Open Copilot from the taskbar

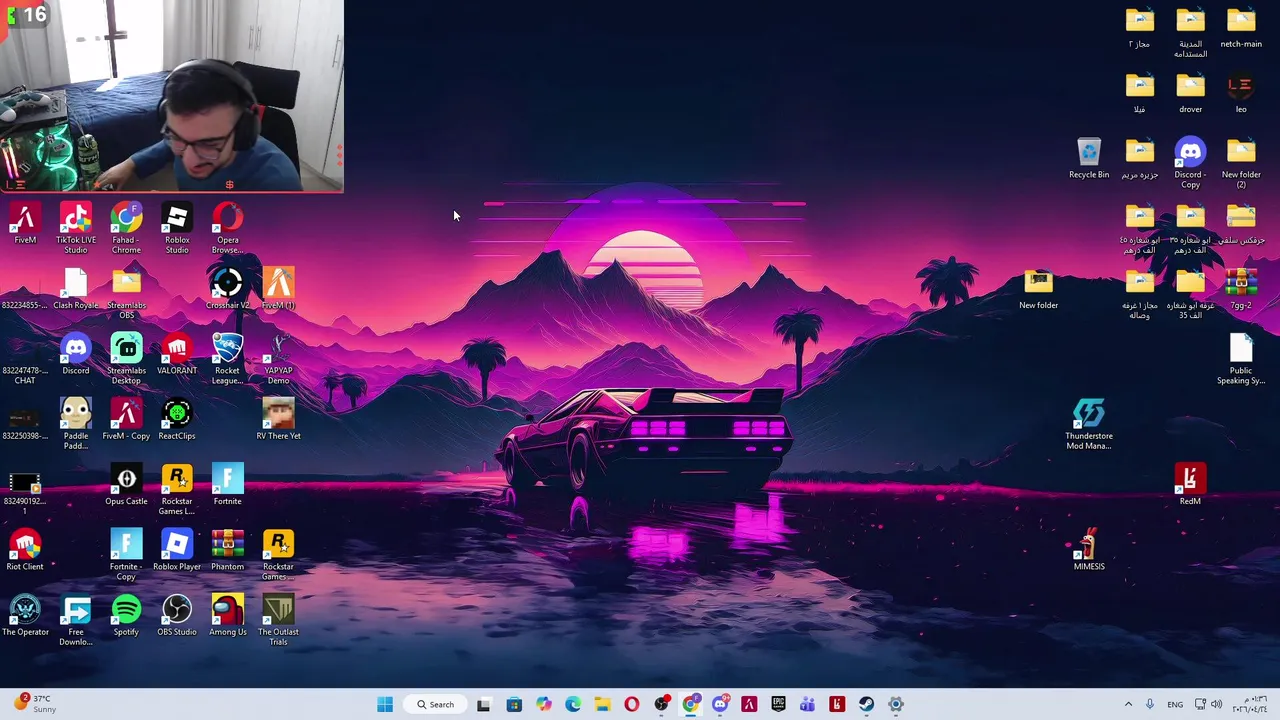click(x=543, y=704)
